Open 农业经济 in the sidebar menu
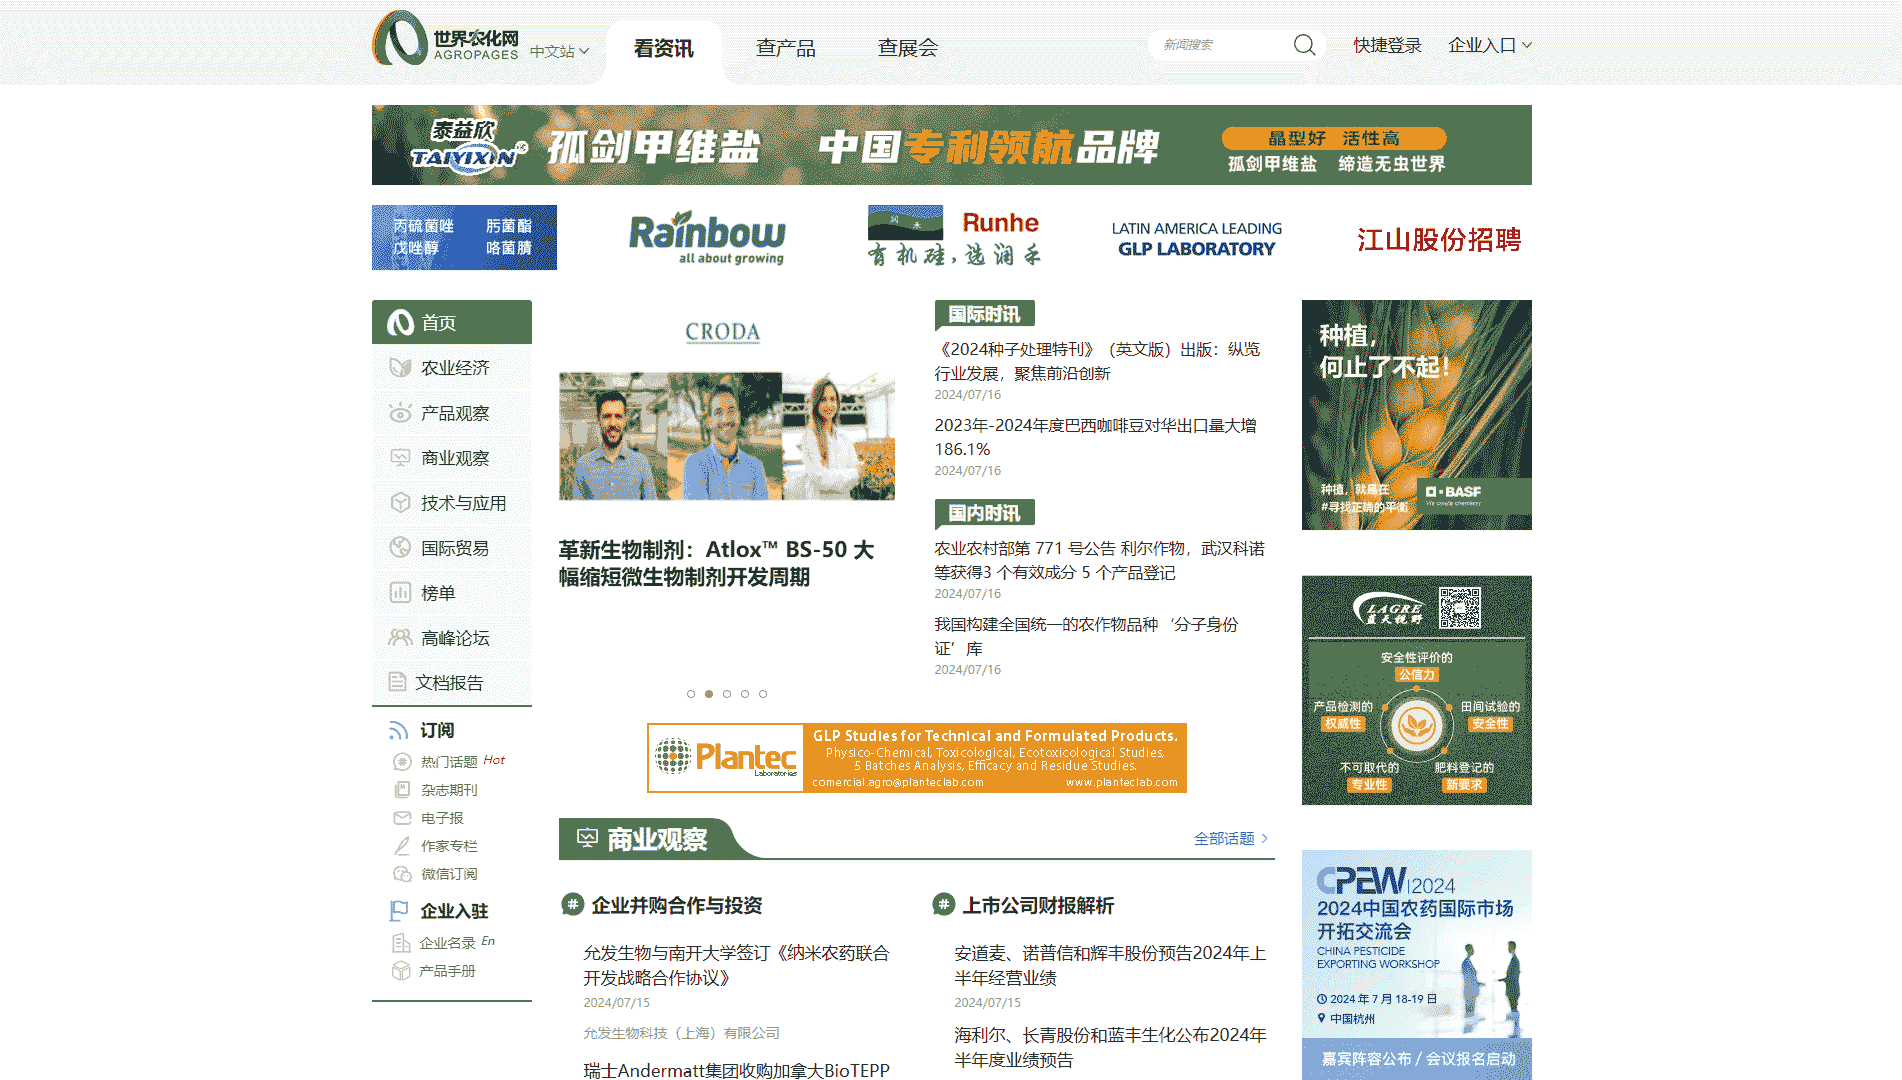1902x1080 pixels. point(452,368)
